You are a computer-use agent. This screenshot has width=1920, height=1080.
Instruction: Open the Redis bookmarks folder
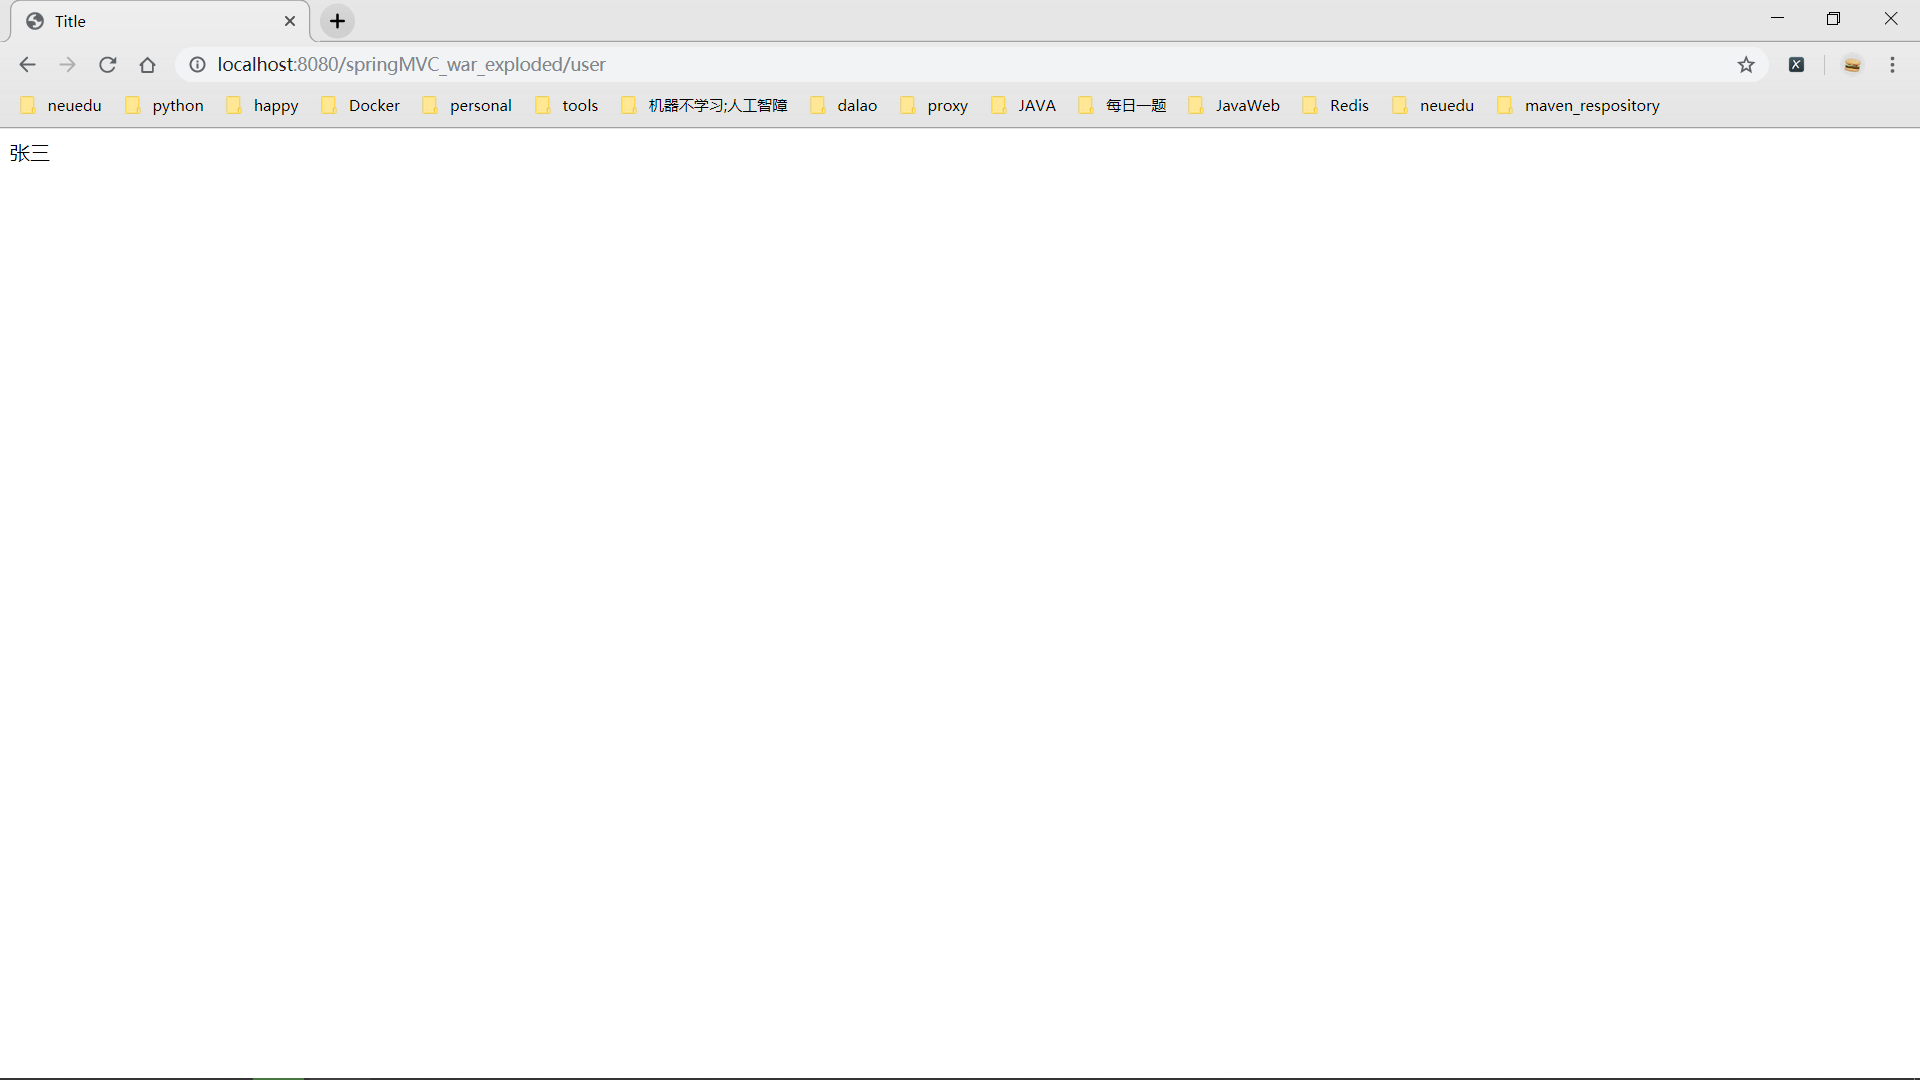pos(1337,106)
